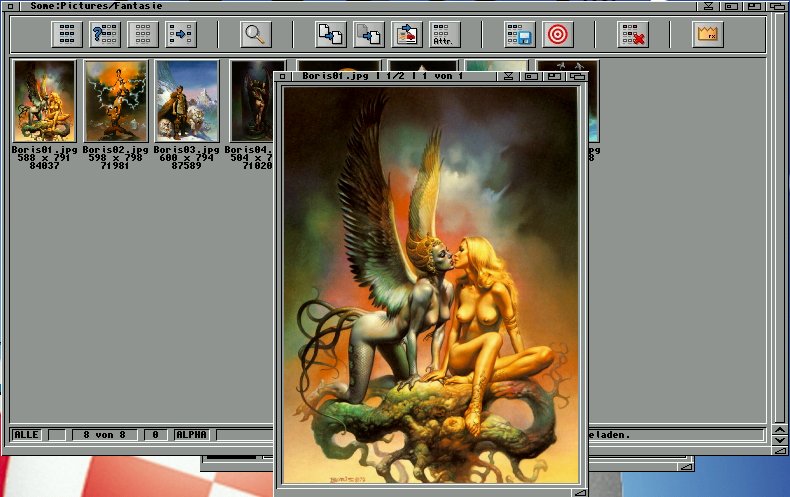
Task: Click the '8 von 8' counter field
Action: [x=104, y=434]
